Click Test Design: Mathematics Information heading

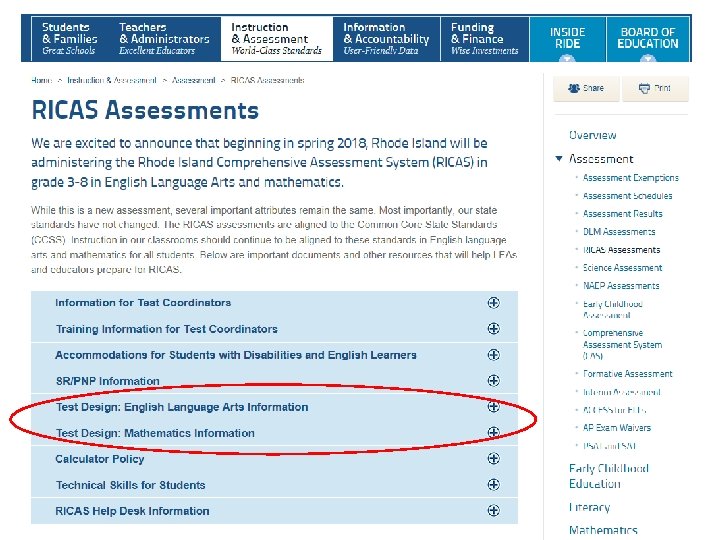(x=155, y=433)
